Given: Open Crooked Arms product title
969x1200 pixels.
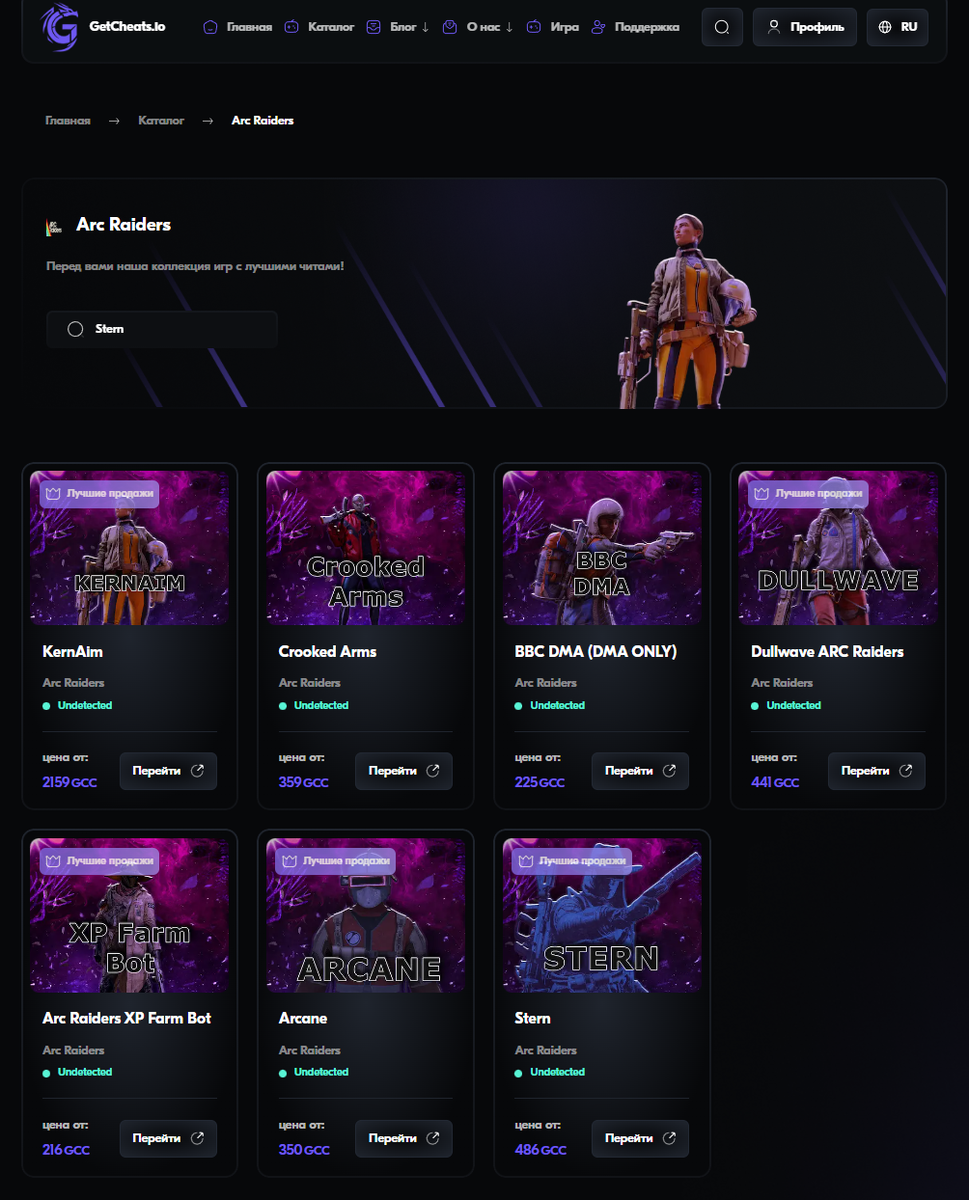Looking at the screenshot, I should coord(327,652).
